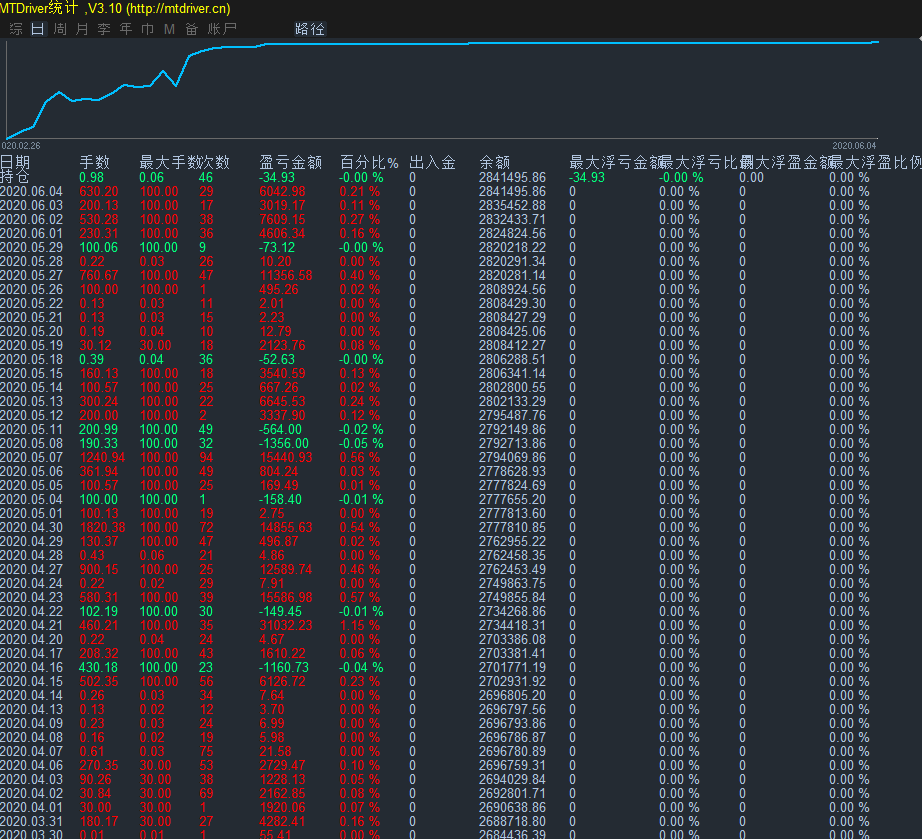Switch to the 账户 account tab
This screenshot has width=922, height=839.
[222, 29]
